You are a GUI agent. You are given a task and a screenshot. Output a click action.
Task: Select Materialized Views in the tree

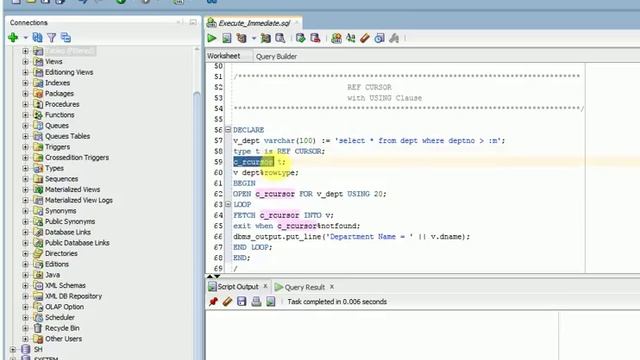click(x=72, y=189)
